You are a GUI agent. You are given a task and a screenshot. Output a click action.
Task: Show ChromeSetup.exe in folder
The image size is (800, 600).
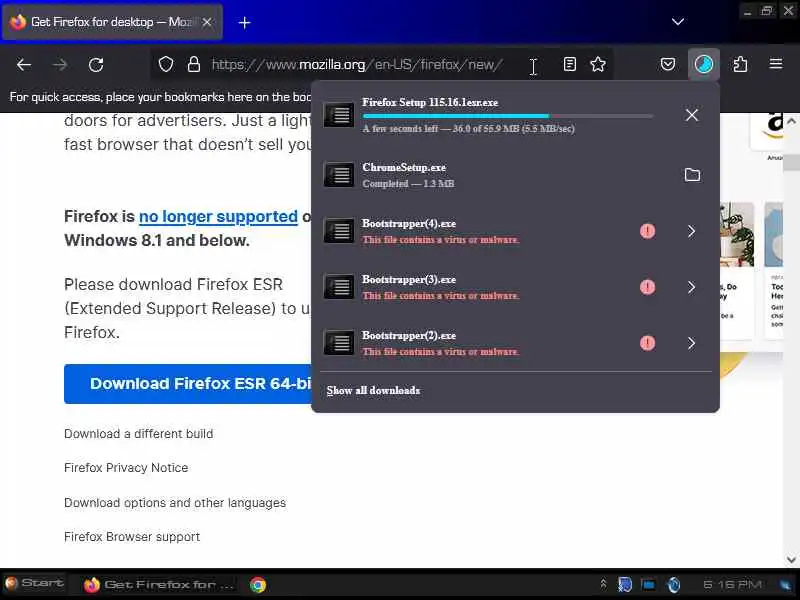point(692,175)
